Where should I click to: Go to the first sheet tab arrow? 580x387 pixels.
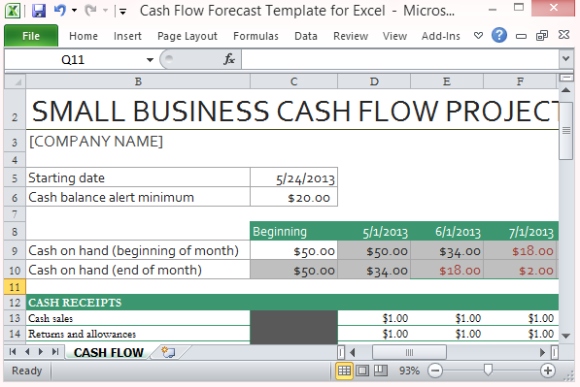pyautogui.click(x=13, y=351)
